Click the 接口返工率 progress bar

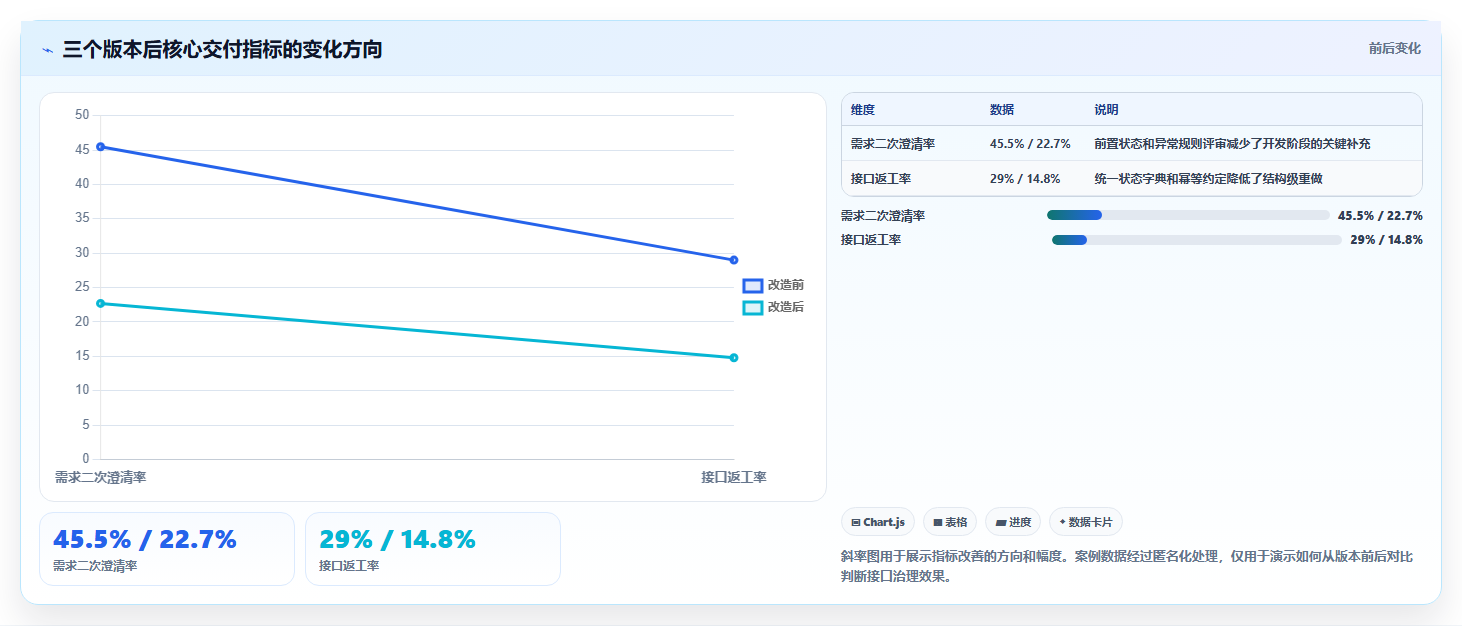click(x=1197, y=240)
